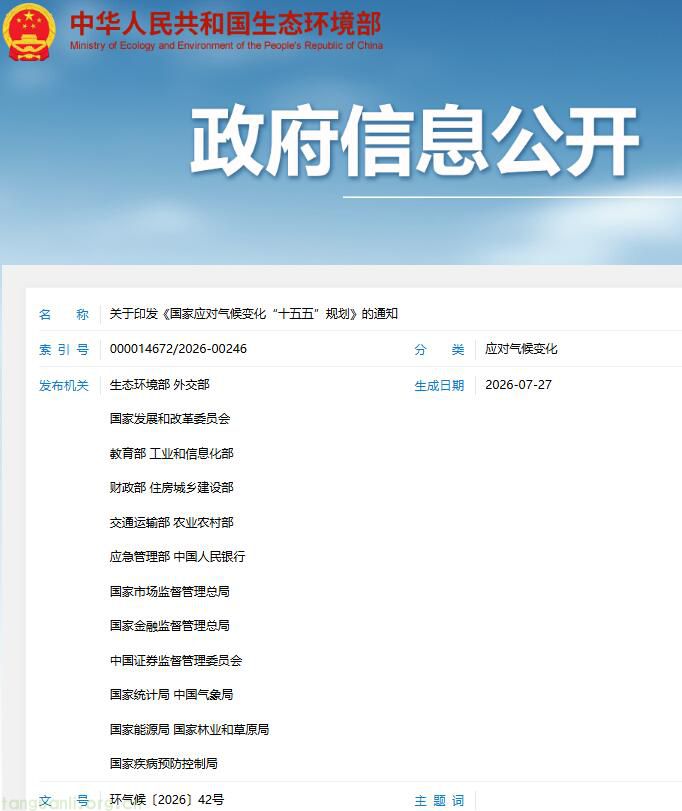
Task: Select the category value 应对气候变化
Action: pos(521,349)
